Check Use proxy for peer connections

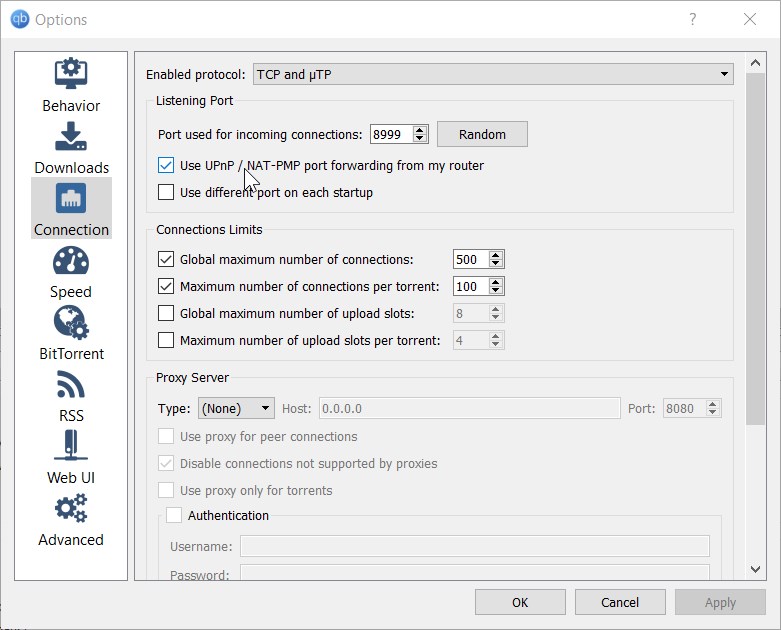coord(166,436)
